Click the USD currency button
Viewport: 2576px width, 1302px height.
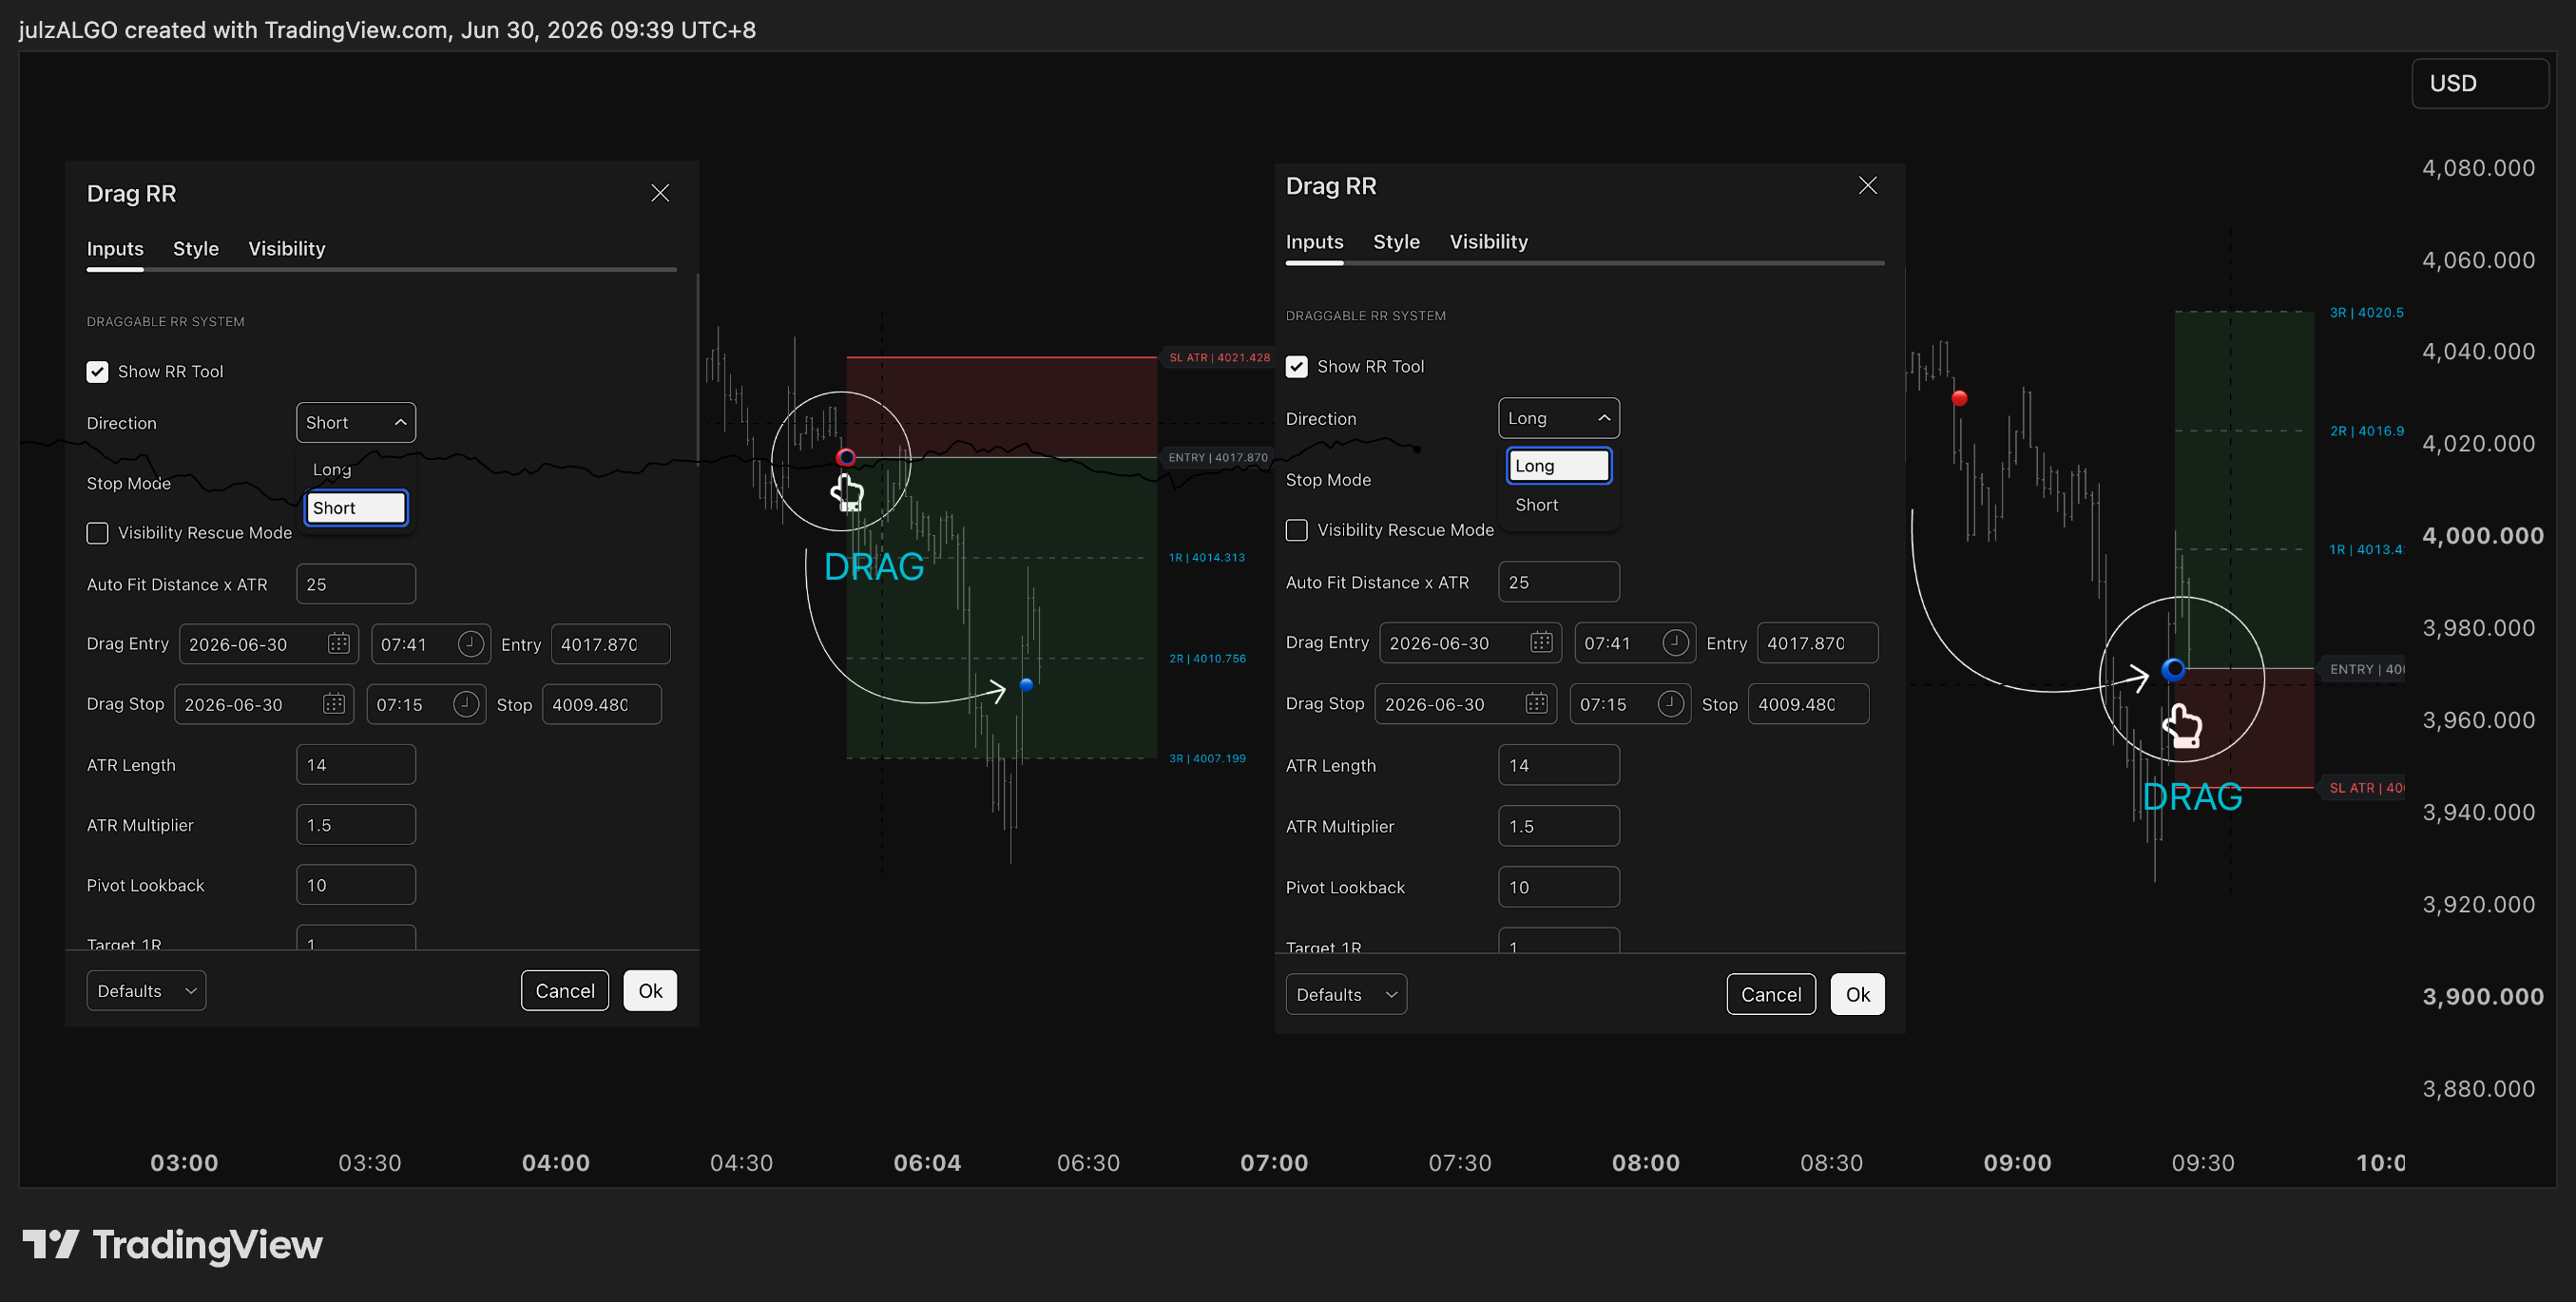2480,83
